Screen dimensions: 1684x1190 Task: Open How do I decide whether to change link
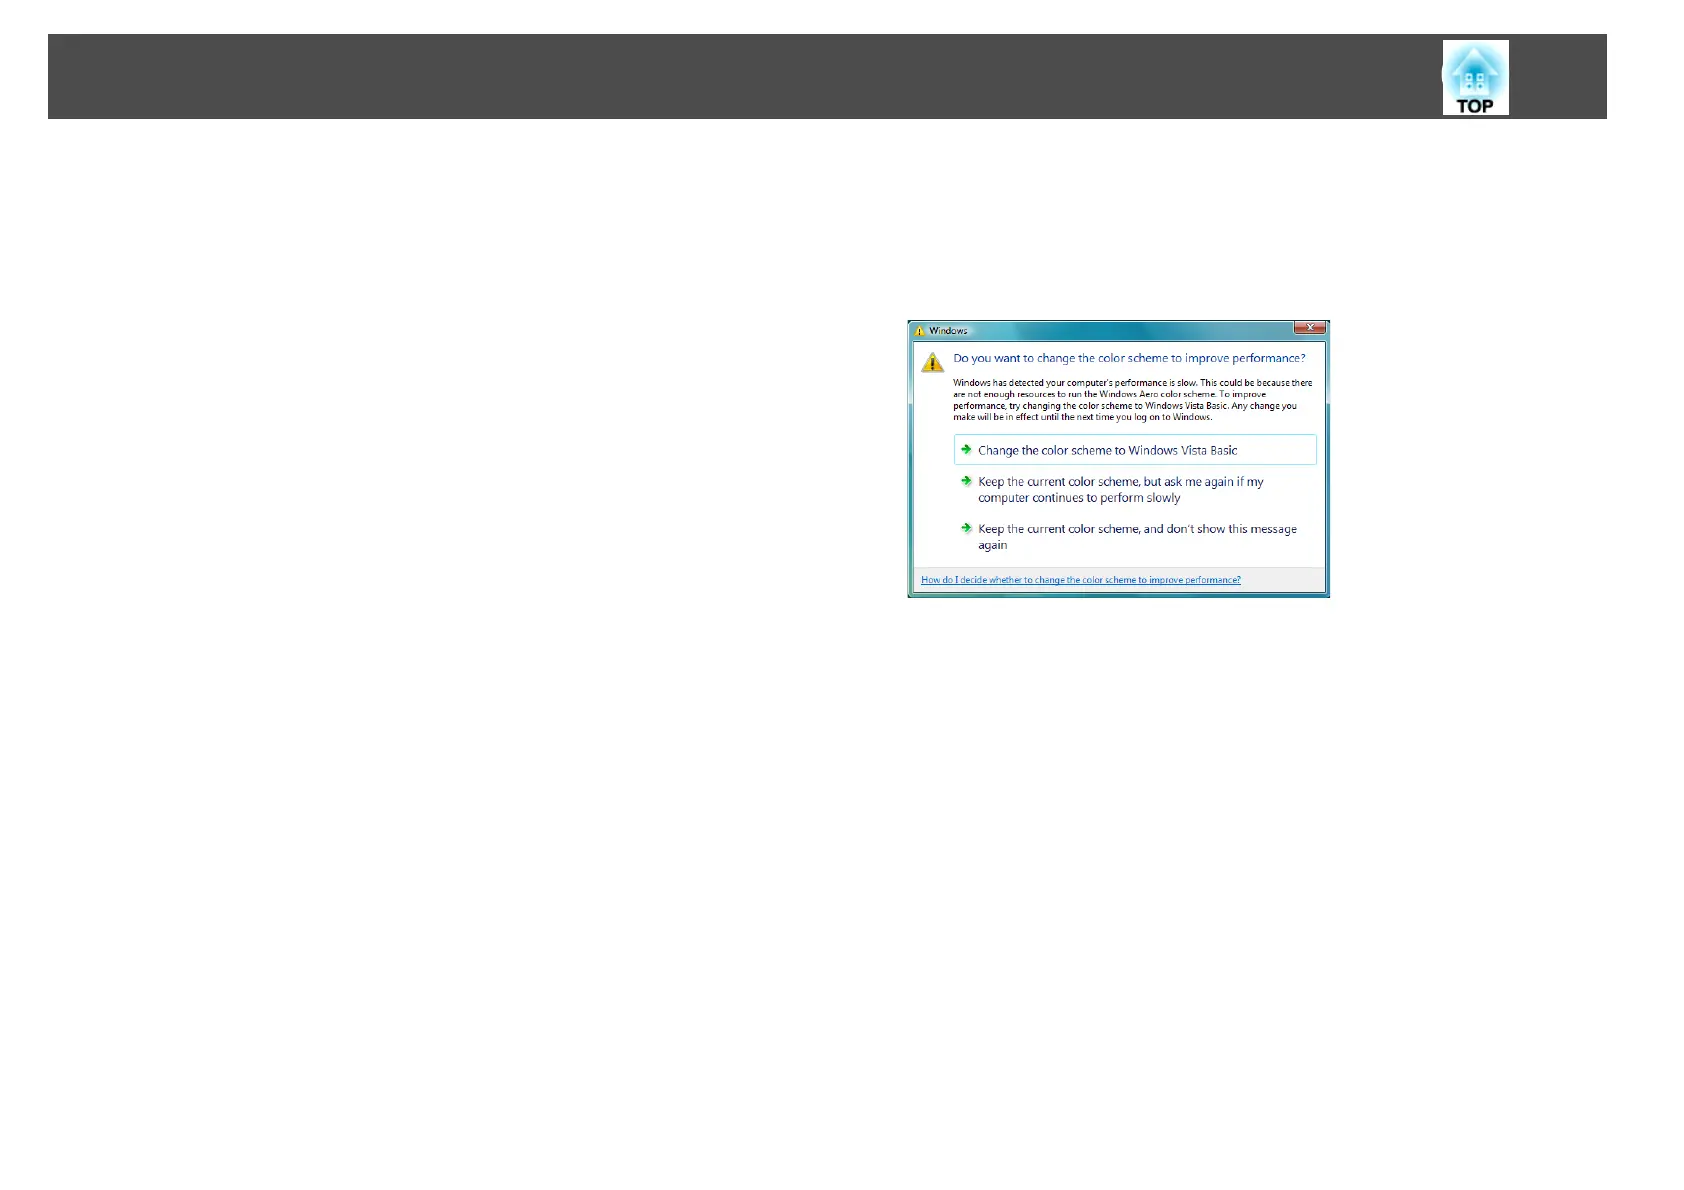[1081, 580]
